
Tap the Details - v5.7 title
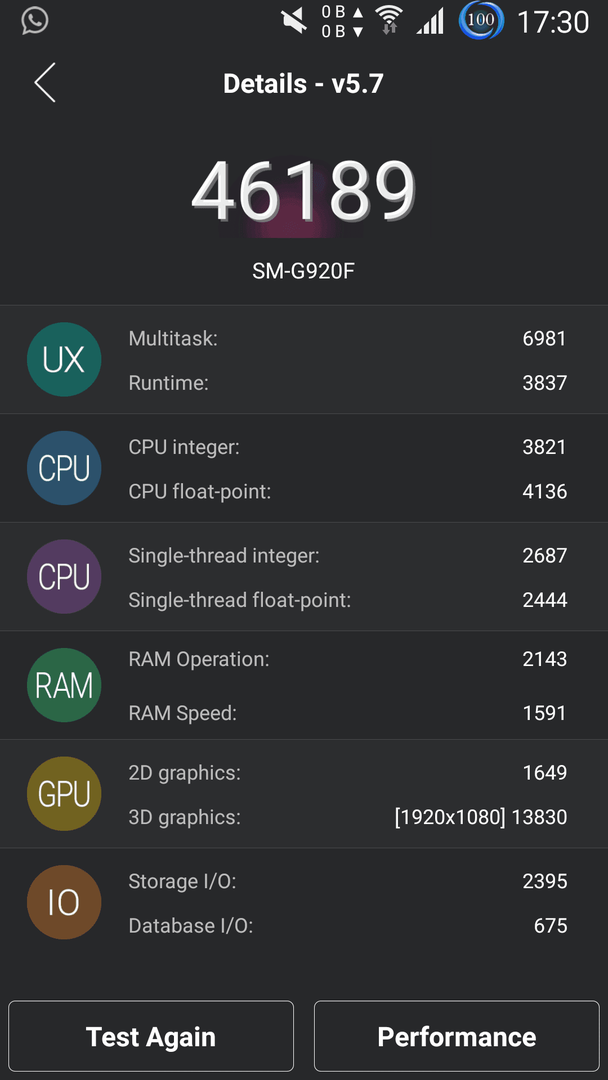click(x=303, y=84)
